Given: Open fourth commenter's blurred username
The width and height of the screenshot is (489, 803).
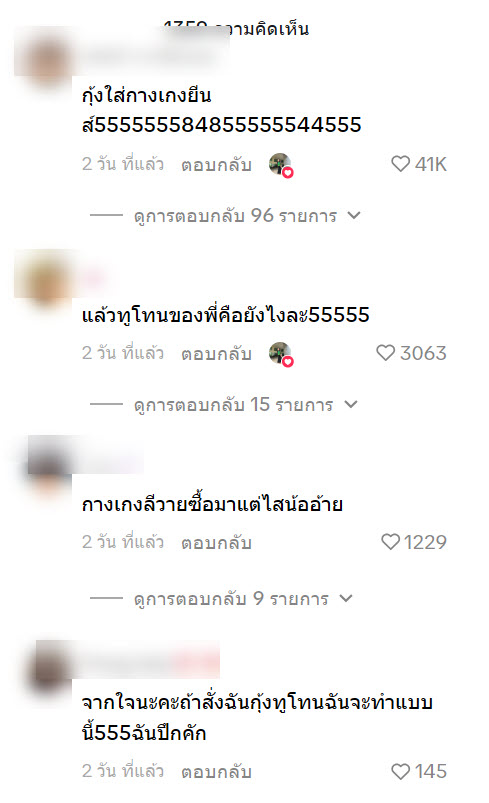Looking at the screenshot, I should tap(148, 660).
